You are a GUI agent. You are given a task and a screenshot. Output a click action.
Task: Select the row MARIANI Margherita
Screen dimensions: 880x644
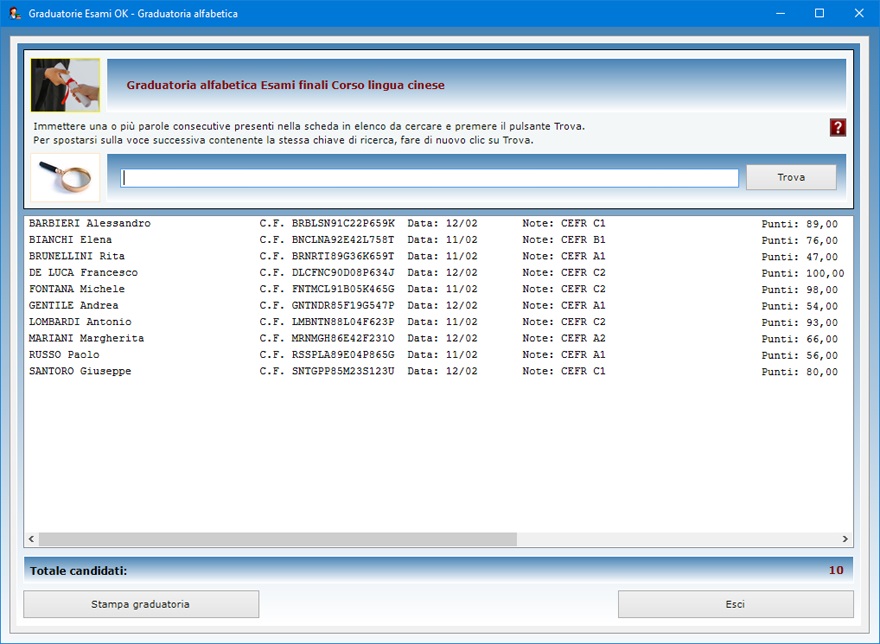click(x=438, y=339)
